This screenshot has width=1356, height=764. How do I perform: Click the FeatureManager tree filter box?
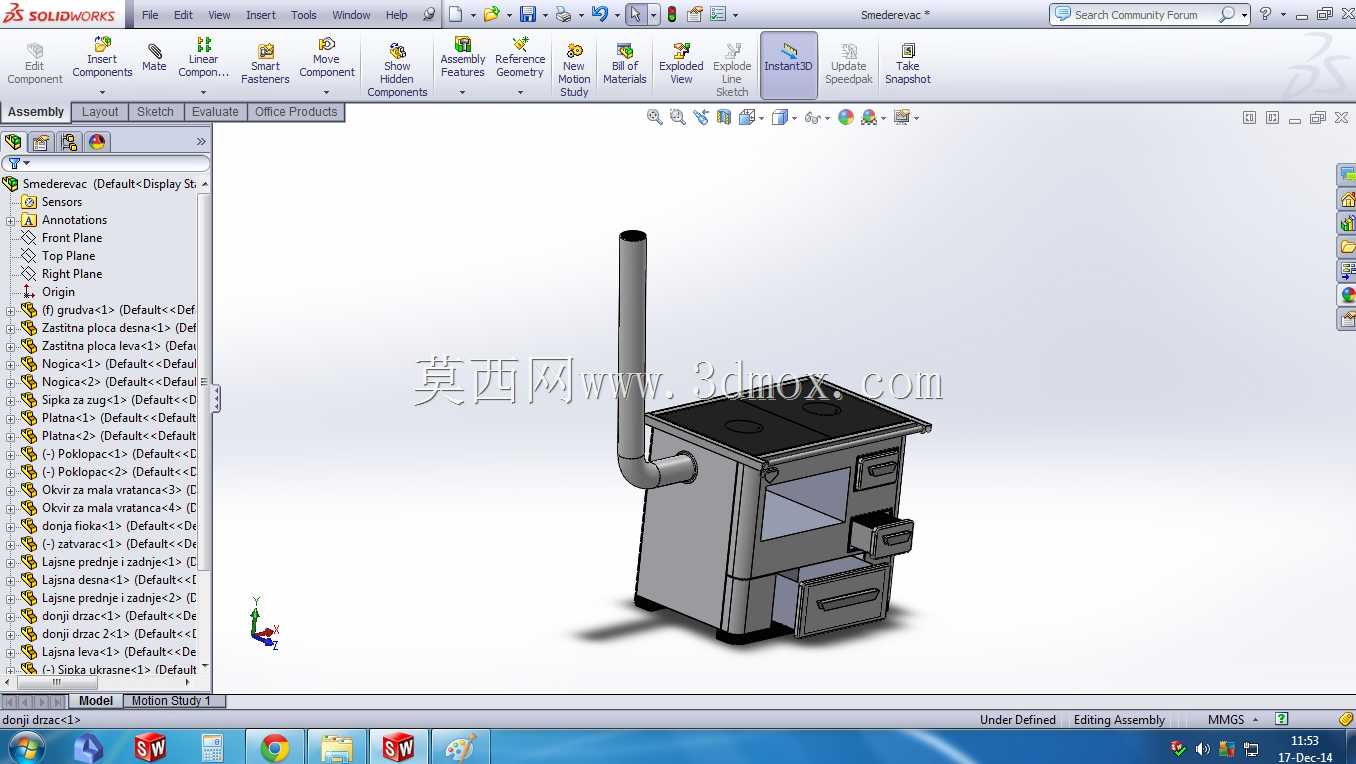click(x=106, y=163)
